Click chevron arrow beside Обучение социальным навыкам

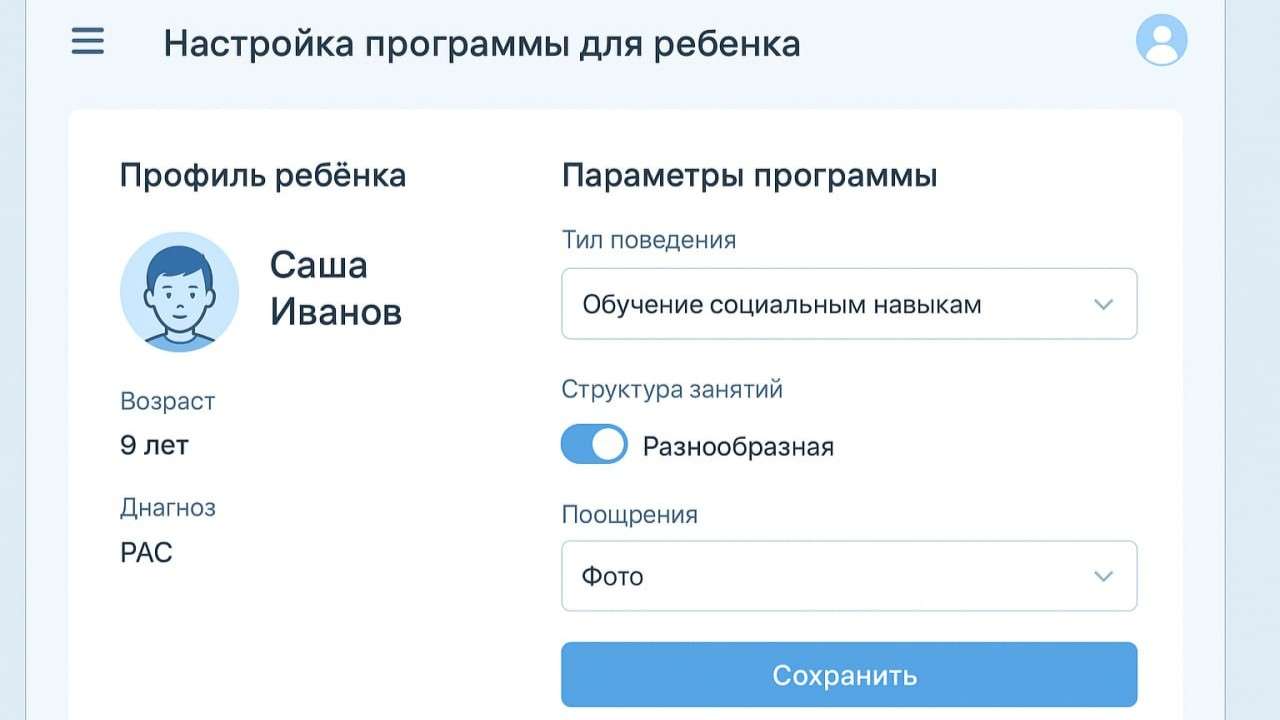[x=1103, y=304]
